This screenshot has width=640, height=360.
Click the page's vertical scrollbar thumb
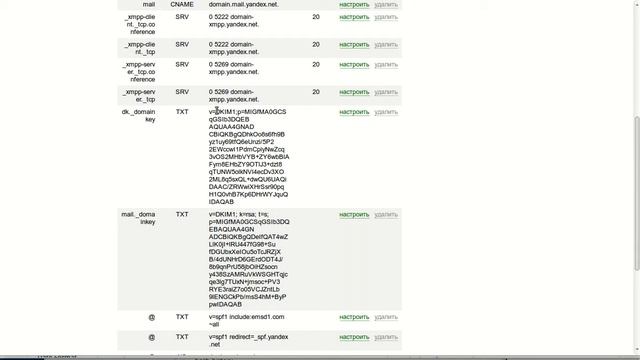tap(637, 193)
